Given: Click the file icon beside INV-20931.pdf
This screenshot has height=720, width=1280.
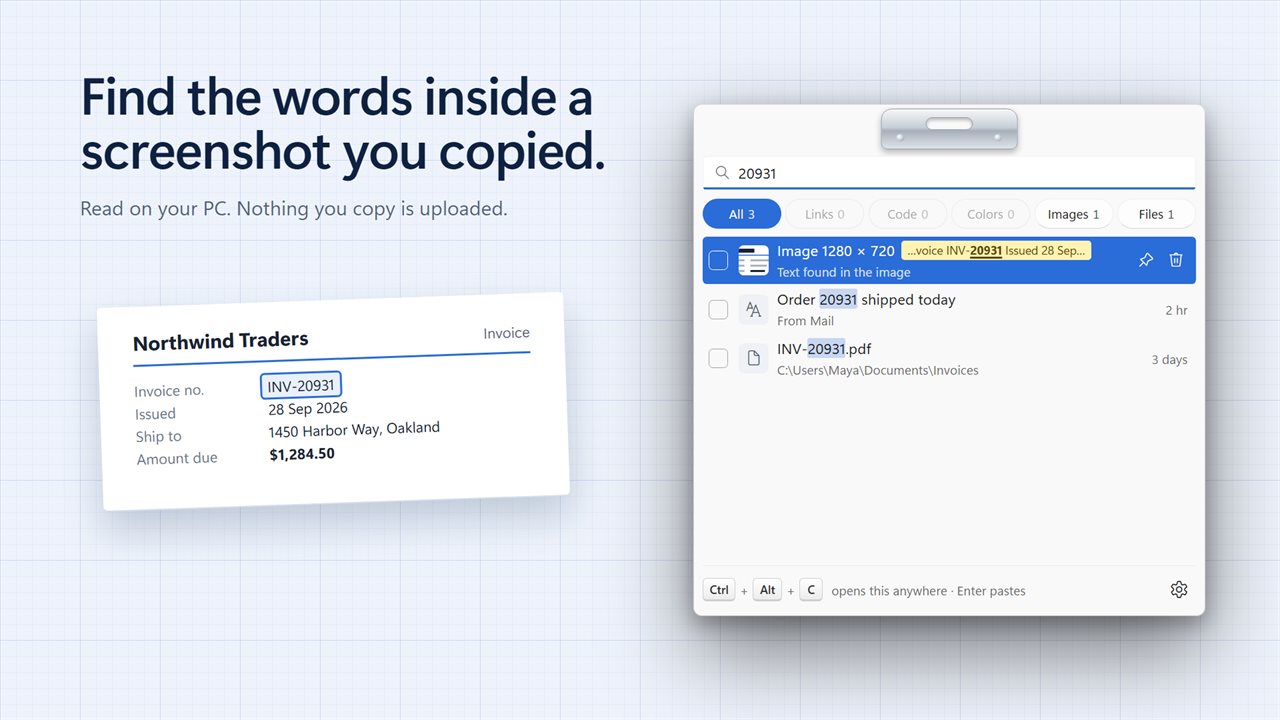Looking at the screenshot, I should [x=753, y=358].
